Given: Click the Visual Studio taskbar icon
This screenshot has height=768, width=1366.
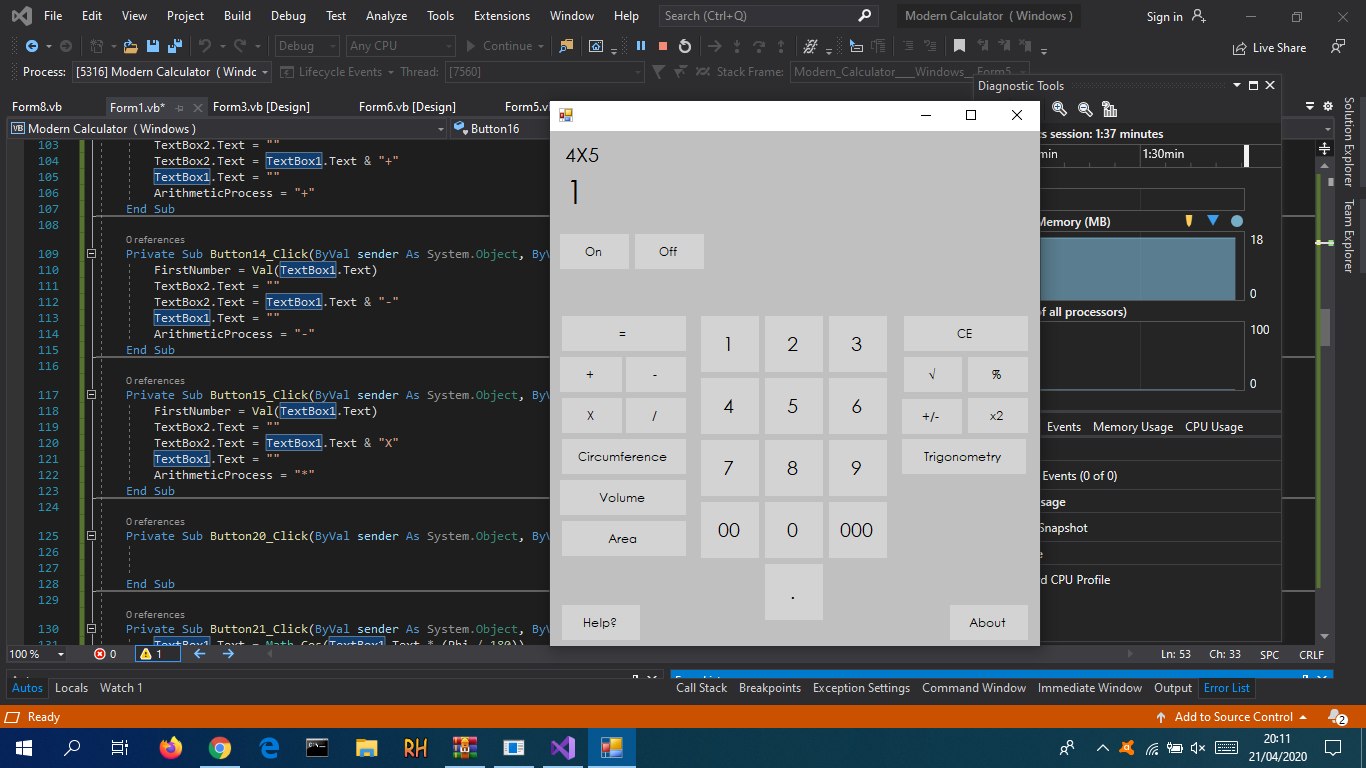Looking at the screenshot, I should pos(562,747).
